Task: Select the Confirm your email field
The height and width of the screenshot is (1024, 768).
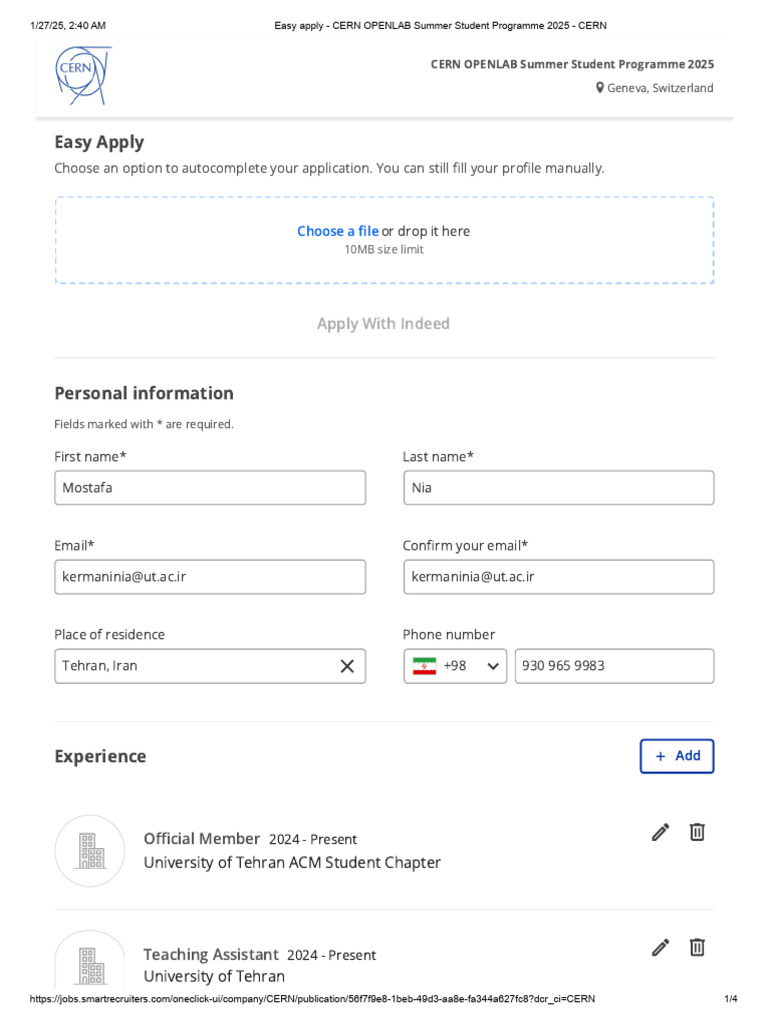Action: point(559,577)
